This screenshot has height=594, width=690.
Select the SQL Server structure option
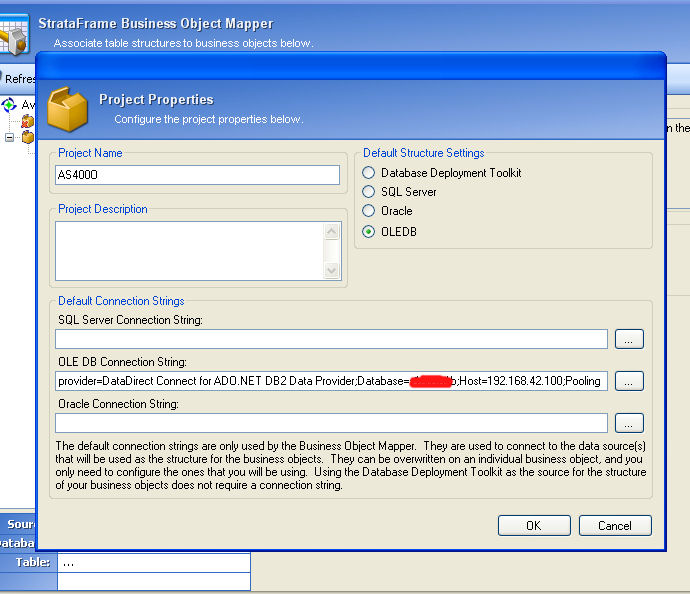[369, 192]
